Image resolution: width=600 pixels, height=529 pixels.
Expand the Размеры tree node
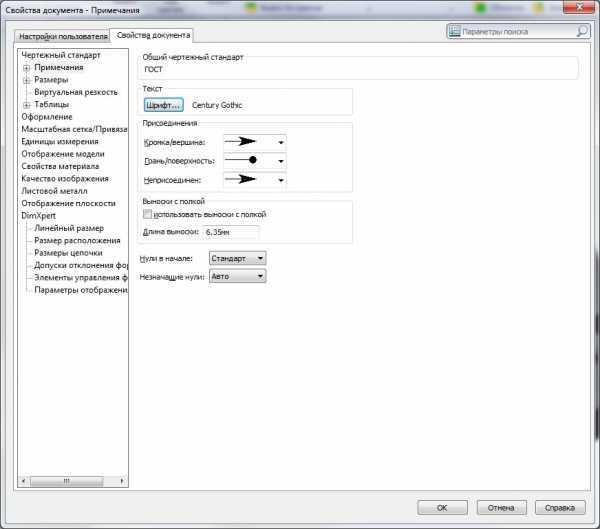point(26,80)
